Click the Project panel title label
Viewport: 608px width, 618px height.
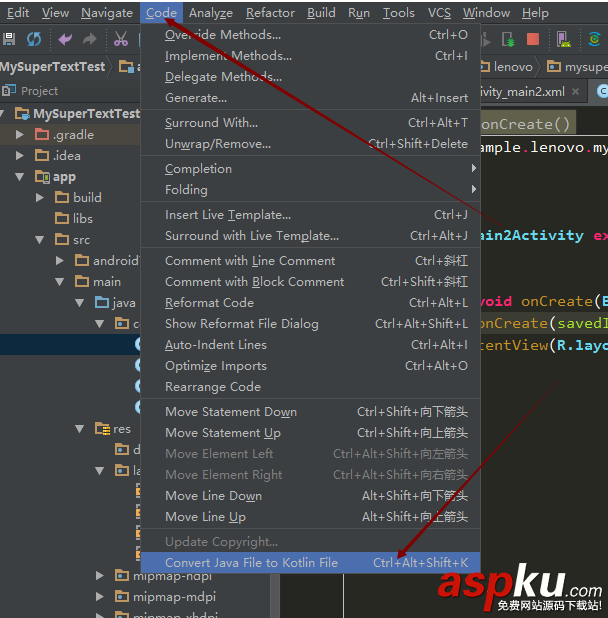pyautogui.click(x=39, y=91)
